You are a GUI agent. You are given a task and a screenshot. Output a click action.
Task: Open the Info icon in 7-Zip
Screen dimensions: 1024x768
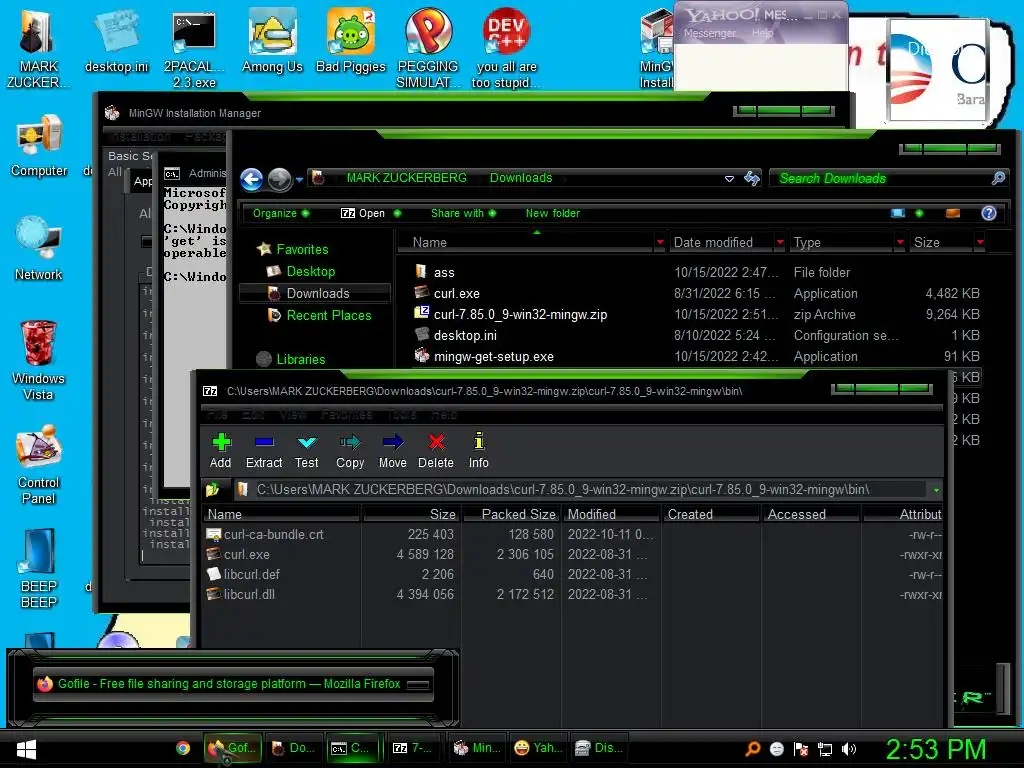point(479,441)
